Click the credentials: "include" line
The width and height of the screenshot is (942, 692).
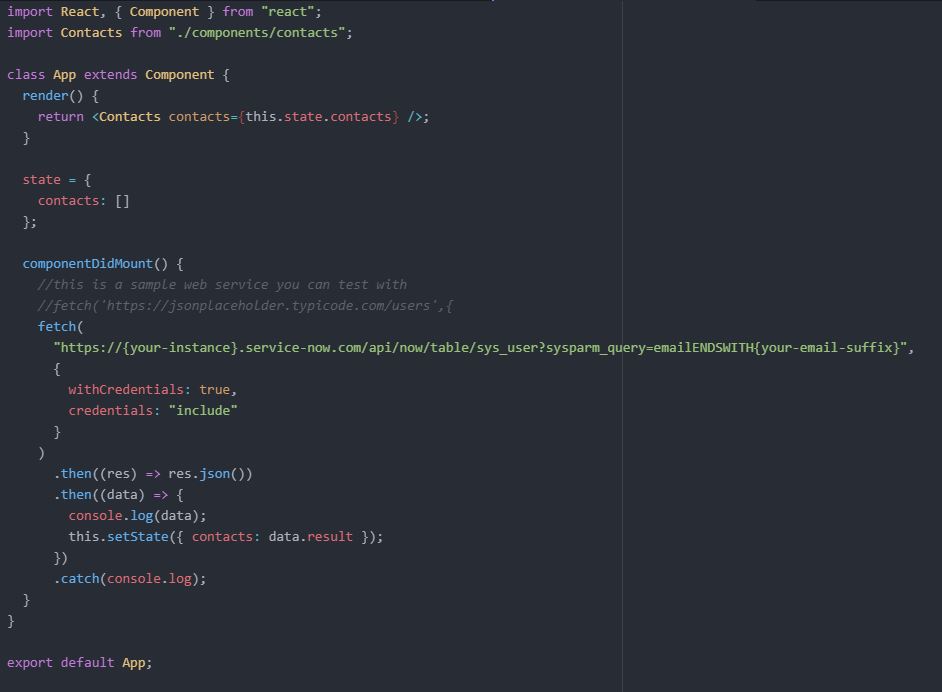153,411
